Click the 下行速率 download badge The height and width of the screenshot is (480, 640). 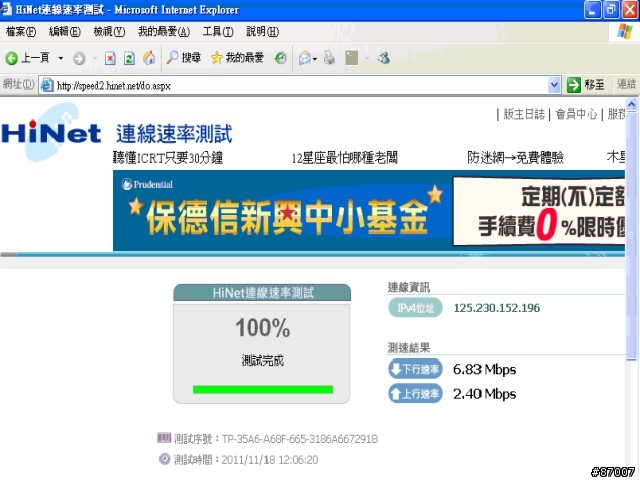415,369
